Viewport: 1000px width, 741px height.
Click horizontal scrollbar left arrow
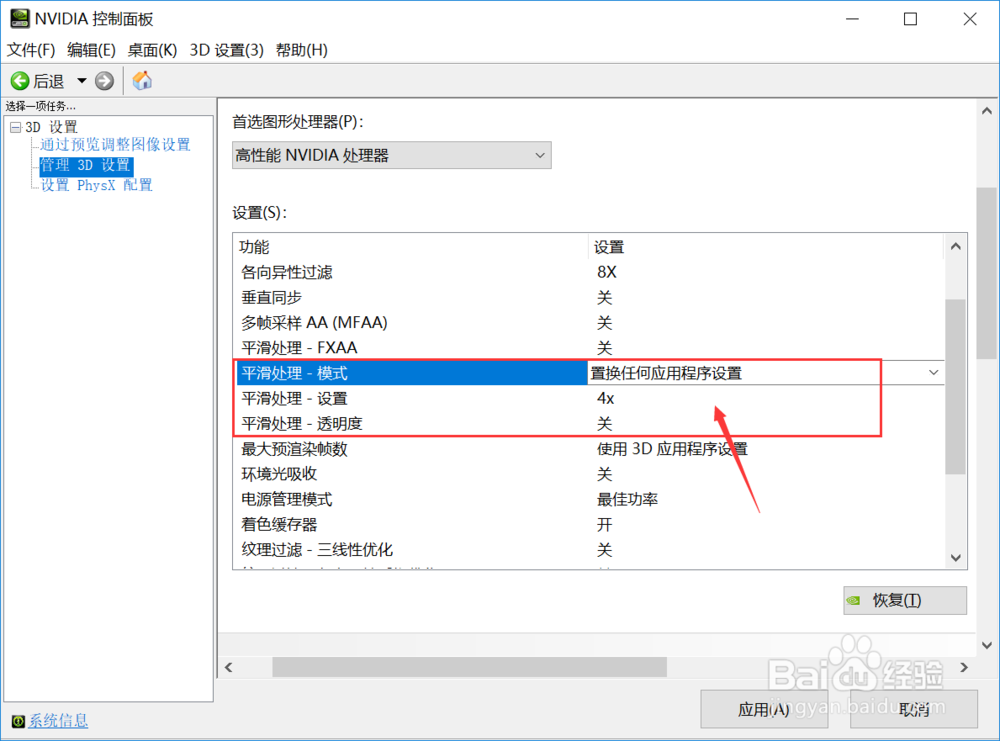coord(229,668)
